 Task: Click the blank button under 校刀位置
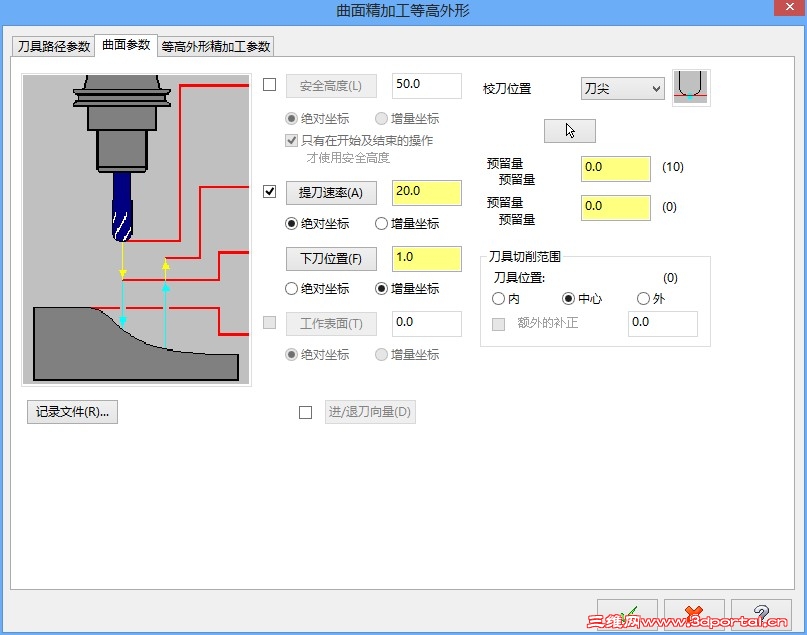(570, 131)
